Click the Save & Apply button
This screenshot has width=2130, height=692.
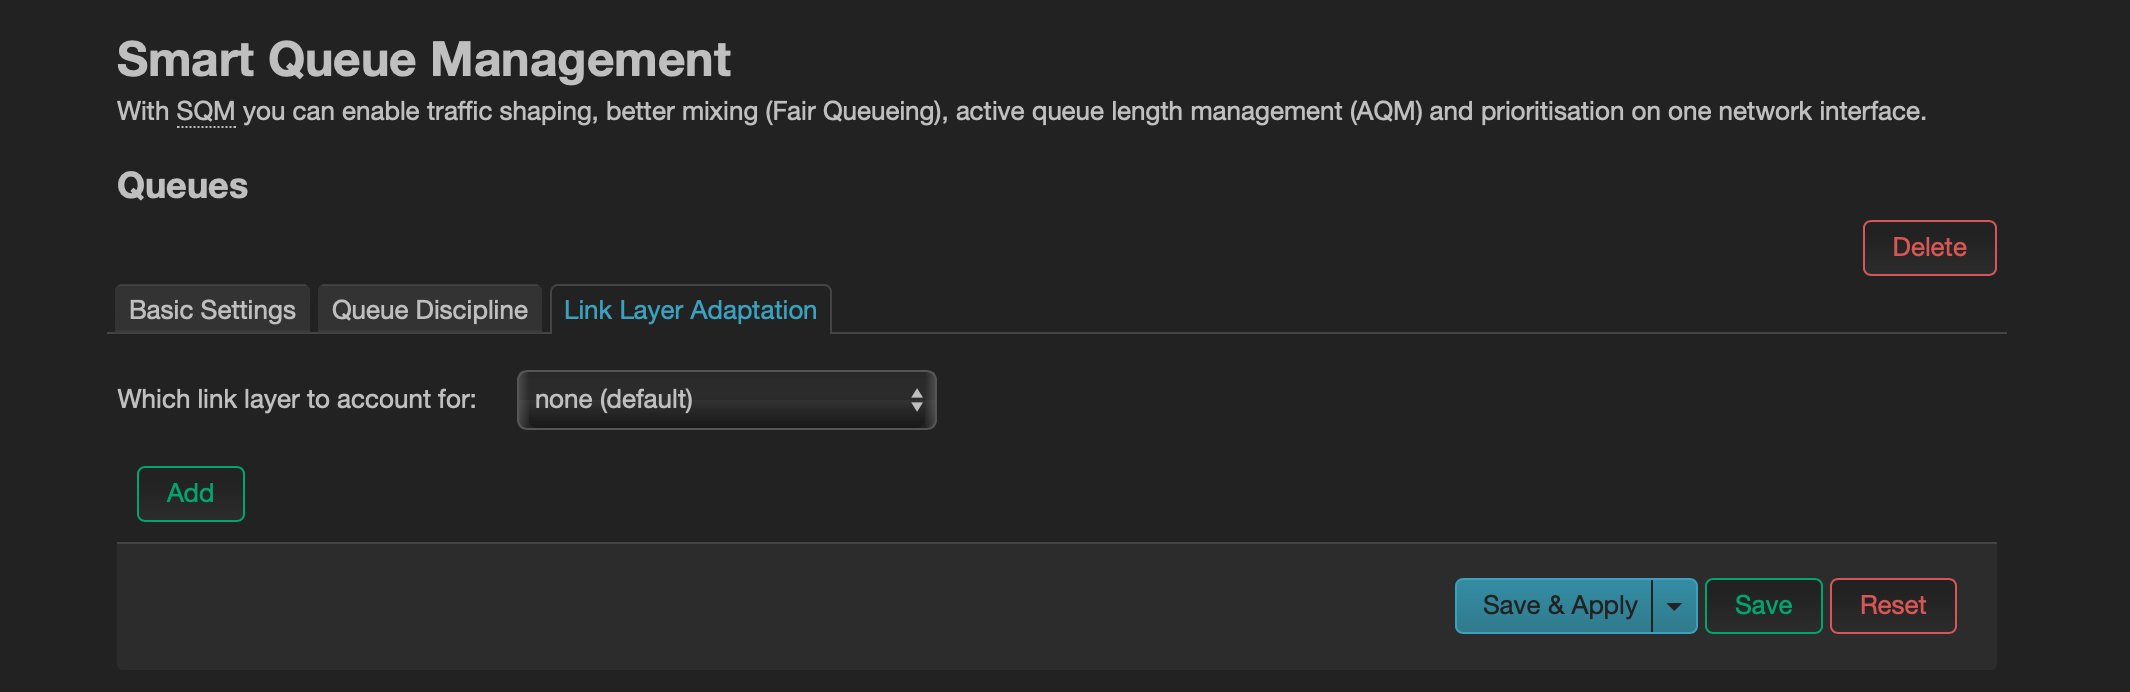pos(1554,606)
